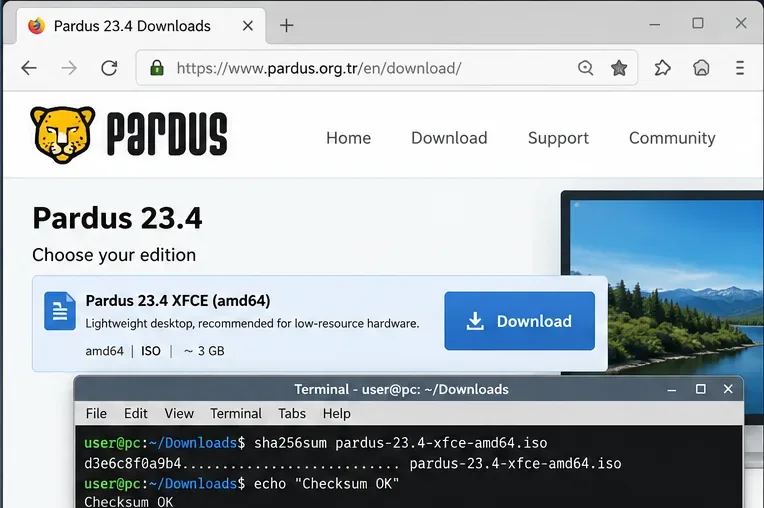The height and width of the screenshot is (508, 764).
Task: Click the address bar URL field
Action: coord(387,68)
